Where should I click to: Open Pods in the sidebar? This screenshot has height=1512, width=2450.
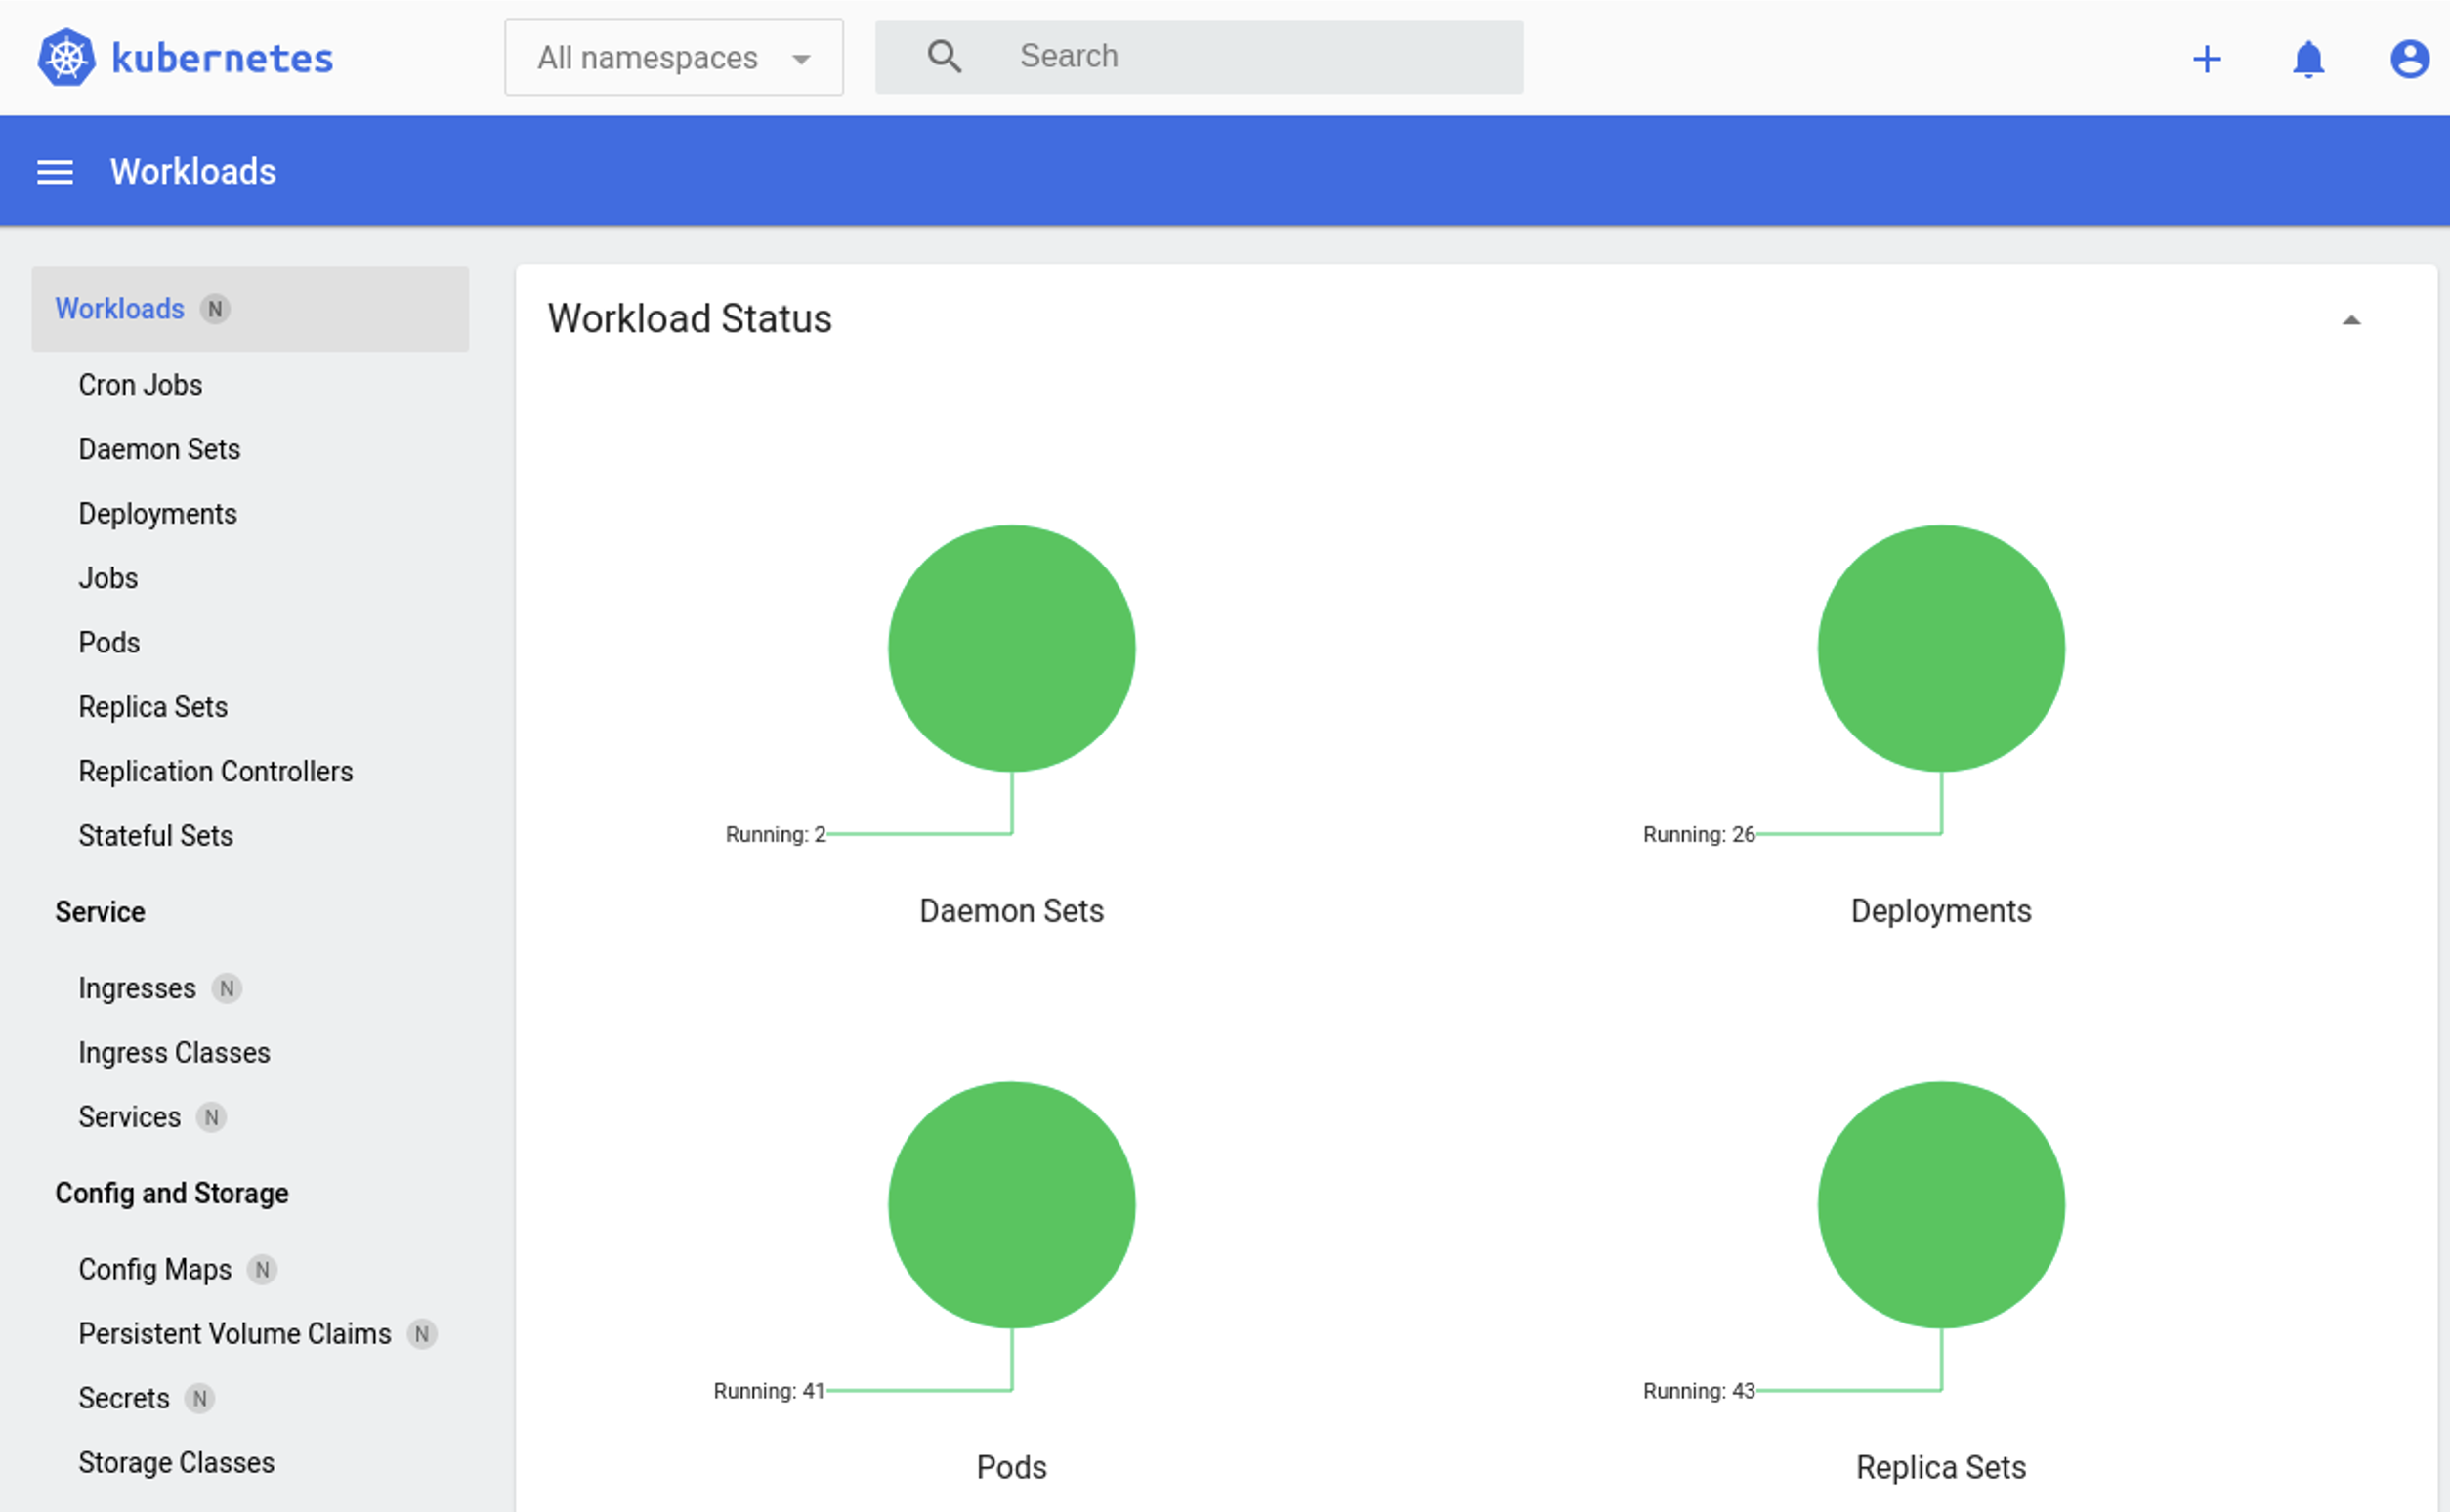pos(109,642)
